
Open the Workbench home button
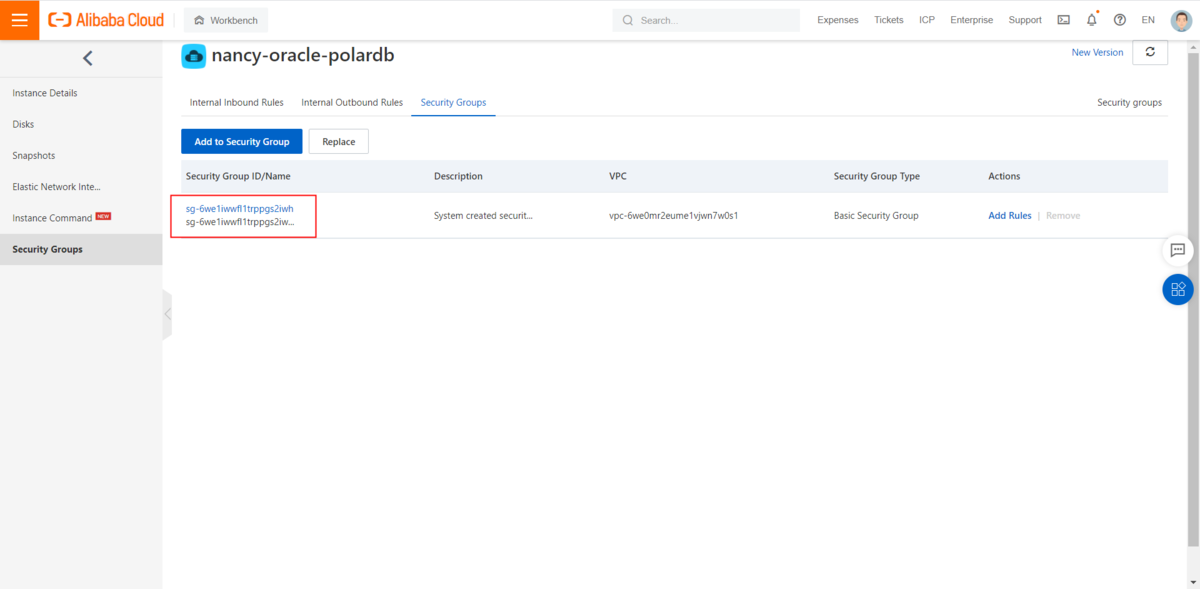tap(226, 20)
